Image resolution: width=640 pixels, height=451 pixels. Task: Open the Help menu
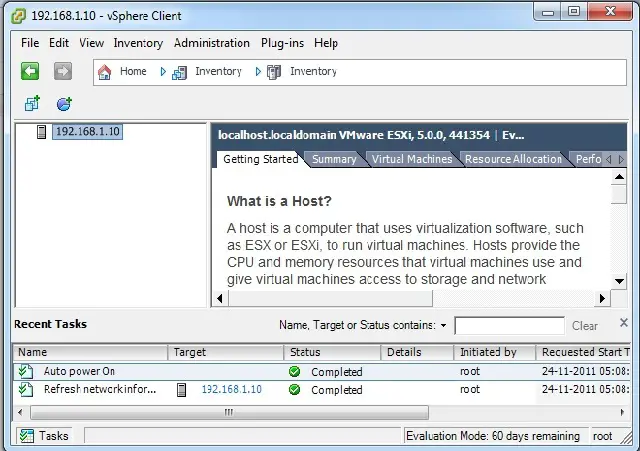326,43
